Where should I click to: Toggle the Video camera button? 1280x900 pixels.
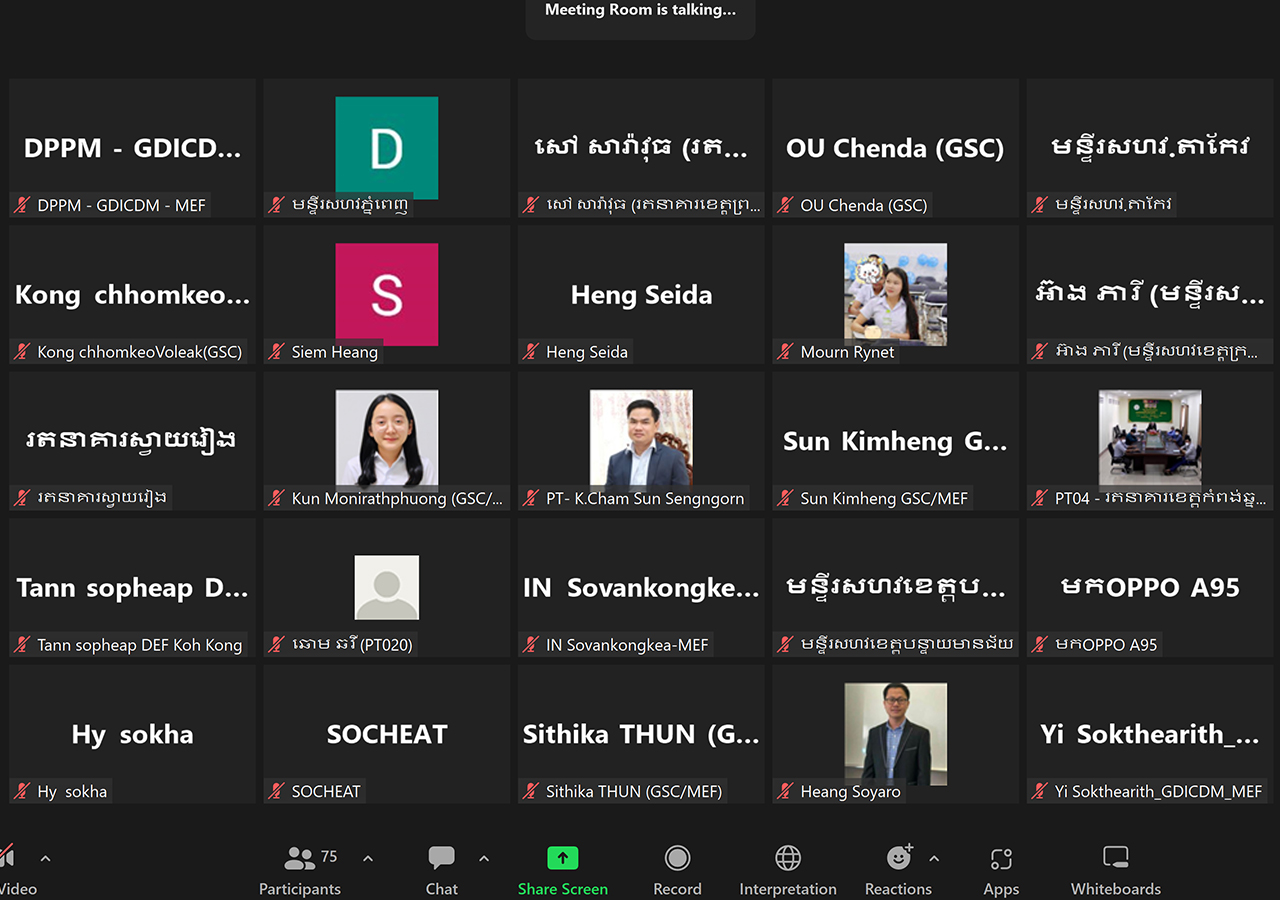coord(8,858)
